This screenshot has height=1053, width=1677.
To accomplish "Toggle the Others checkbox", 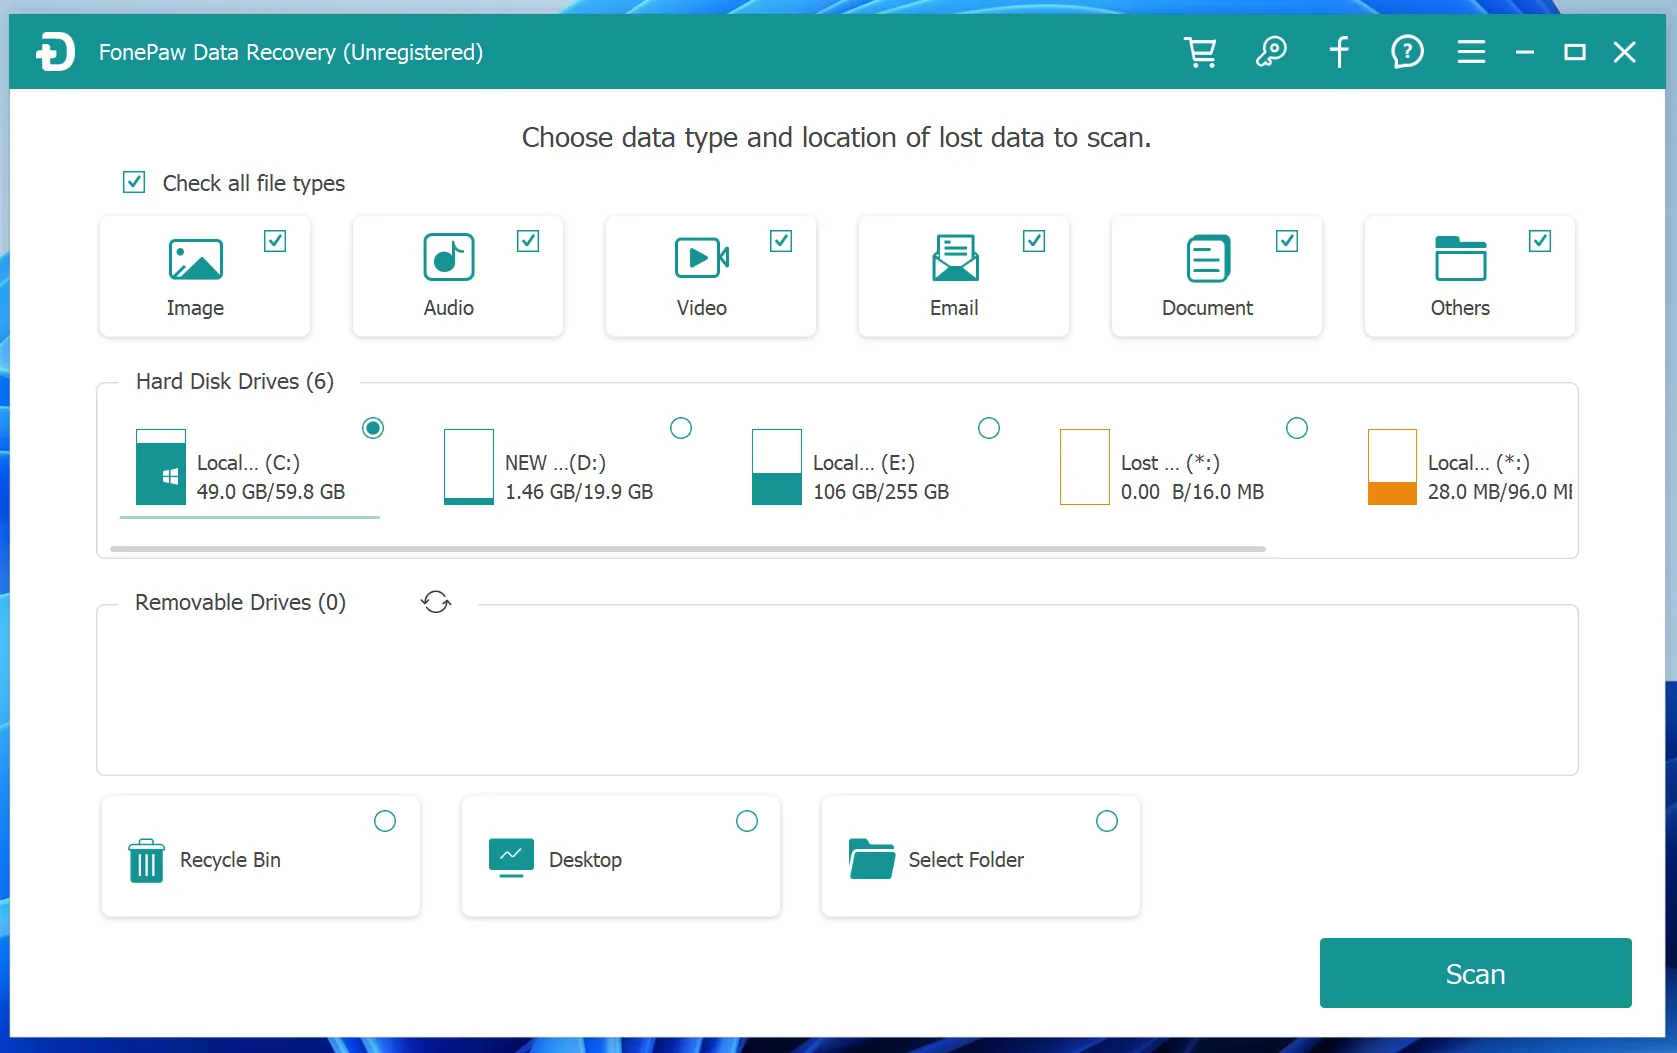I will [x=1540, y=241].
